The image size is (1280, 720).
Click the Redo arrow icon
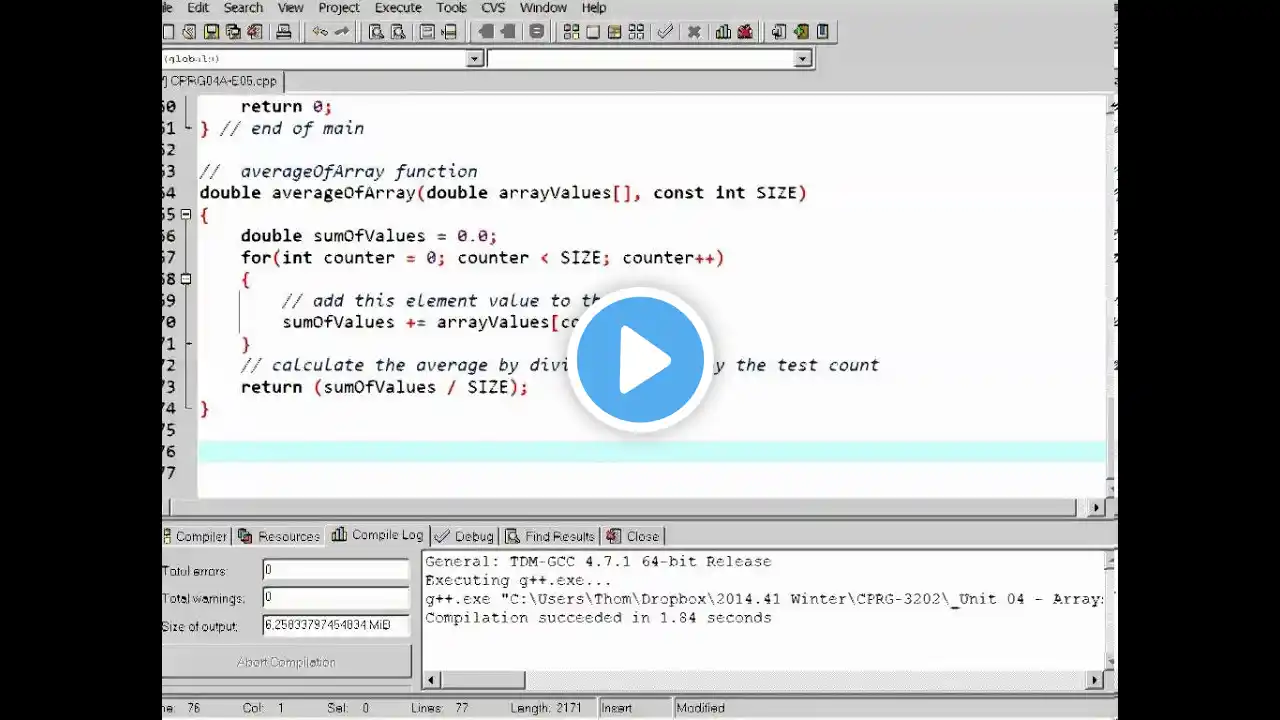click(342, 32)
